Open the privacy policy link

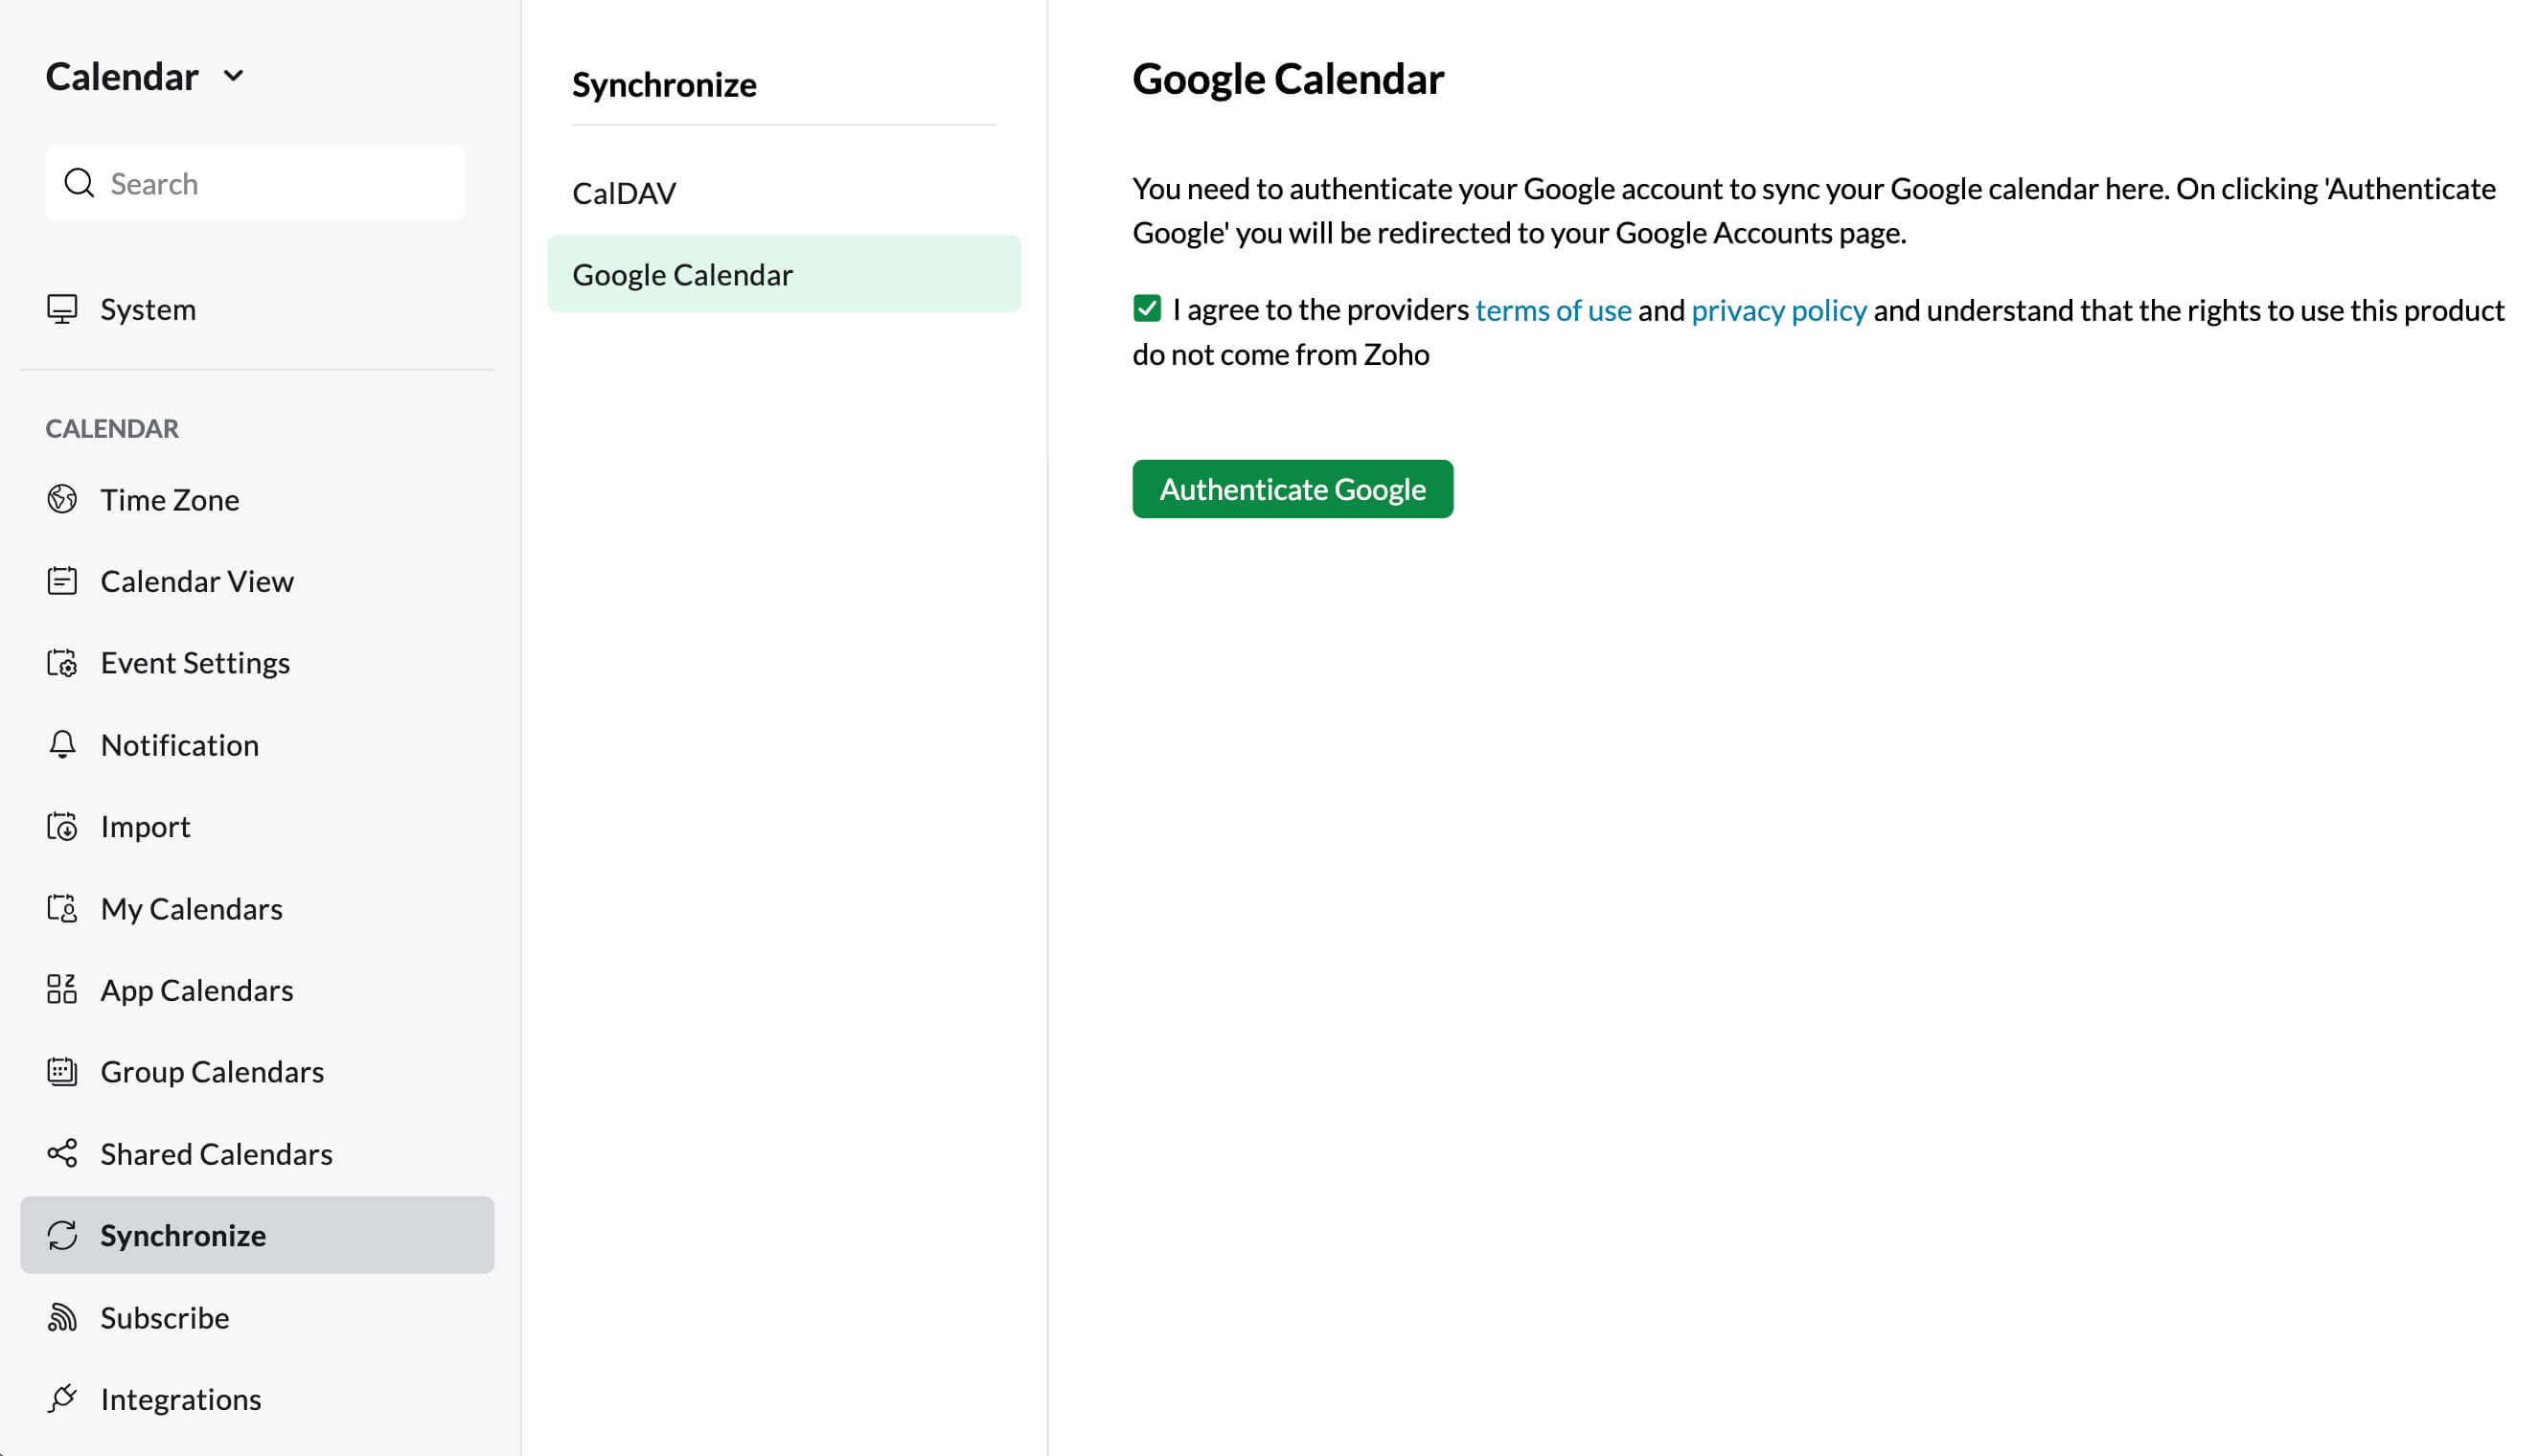pos(1778,308)
